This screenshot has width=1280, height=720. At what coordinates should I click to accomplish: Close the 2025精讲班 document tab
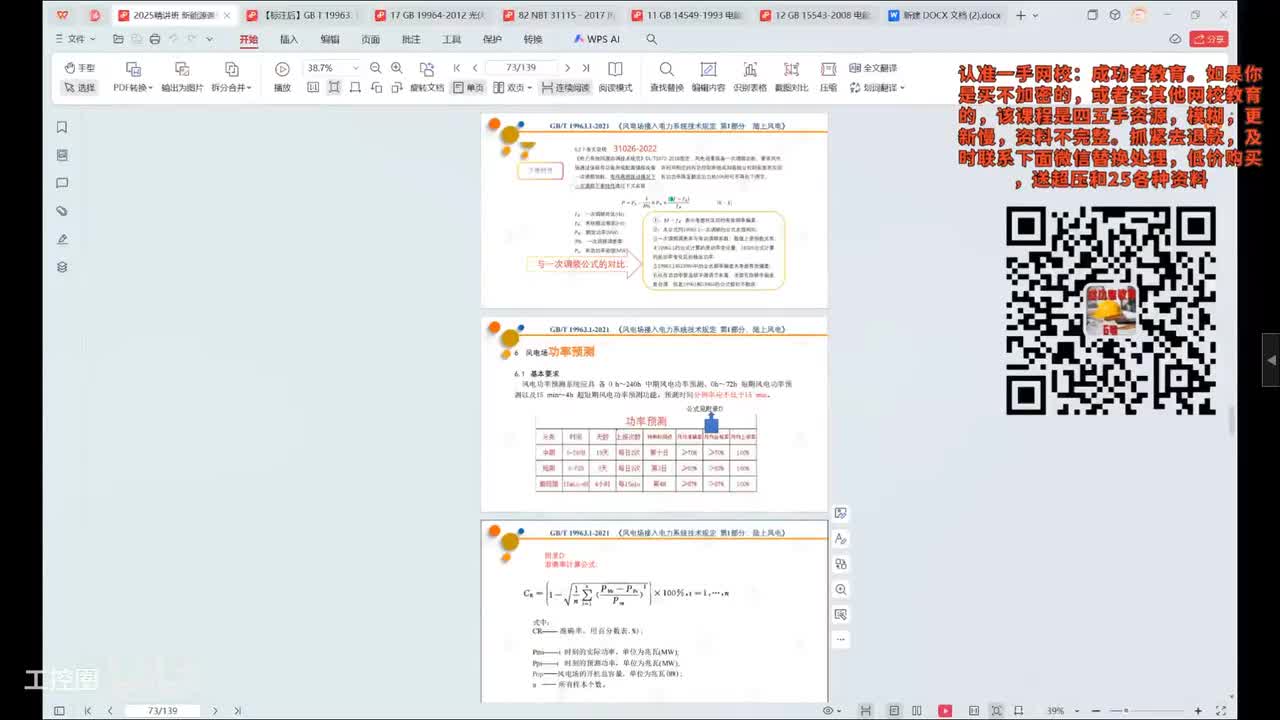227,15
